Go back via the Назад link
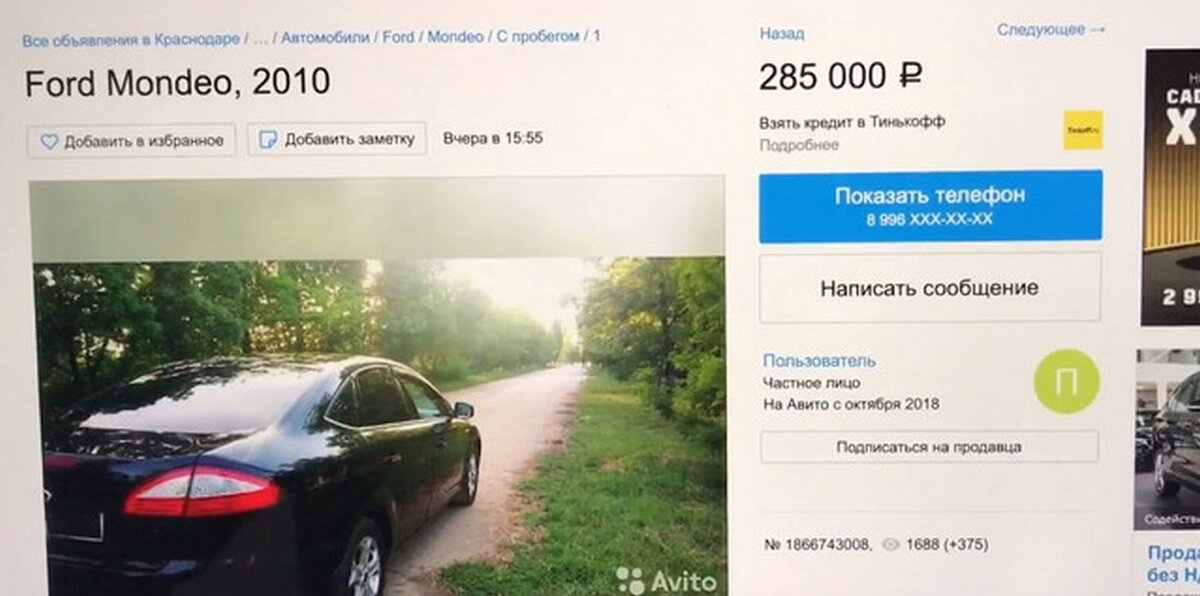The height and width of the screenshot is (596, 1200). click(x=781, y=33)
